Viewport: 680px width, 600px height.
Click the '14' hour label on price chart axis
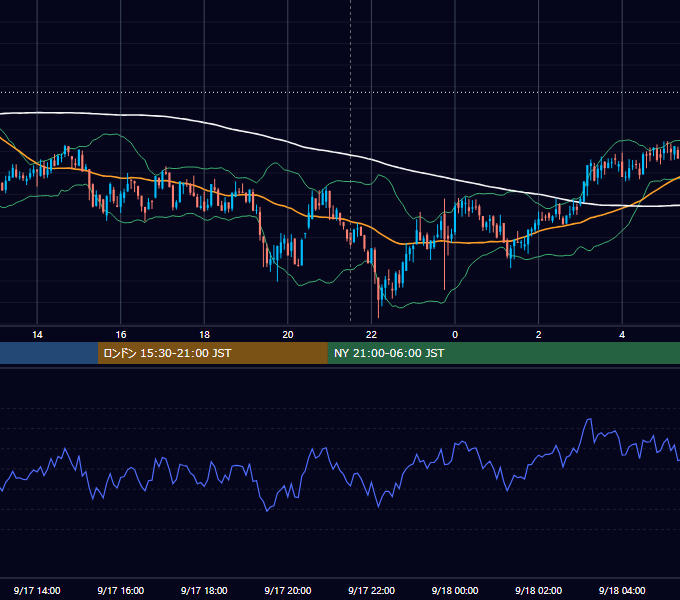tap(37, 335)
